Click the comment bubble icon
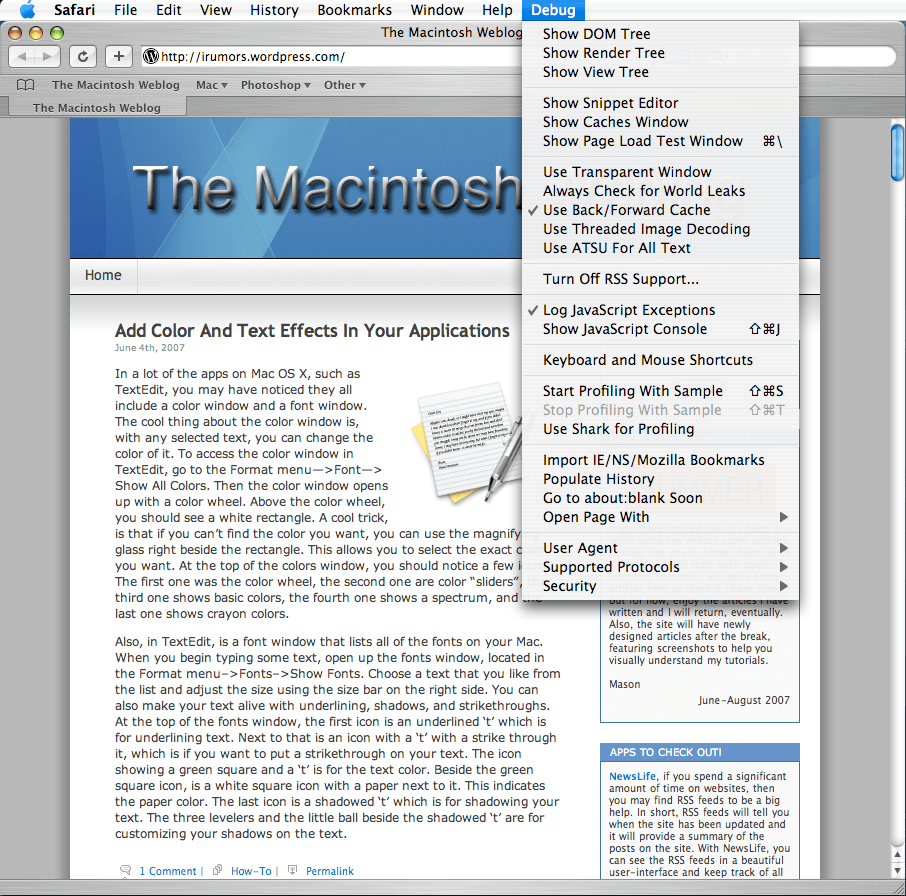This screenshot has height=896, width=906. [x=125, y=871]
